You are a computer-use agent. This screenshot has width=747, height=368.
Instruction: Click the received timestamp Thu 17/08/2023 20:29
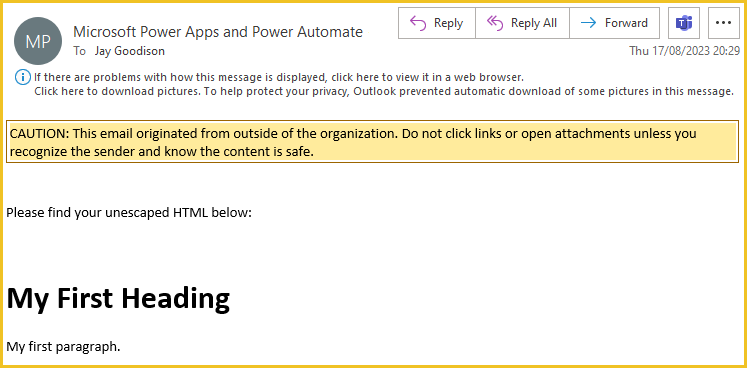tap(685, 51)
